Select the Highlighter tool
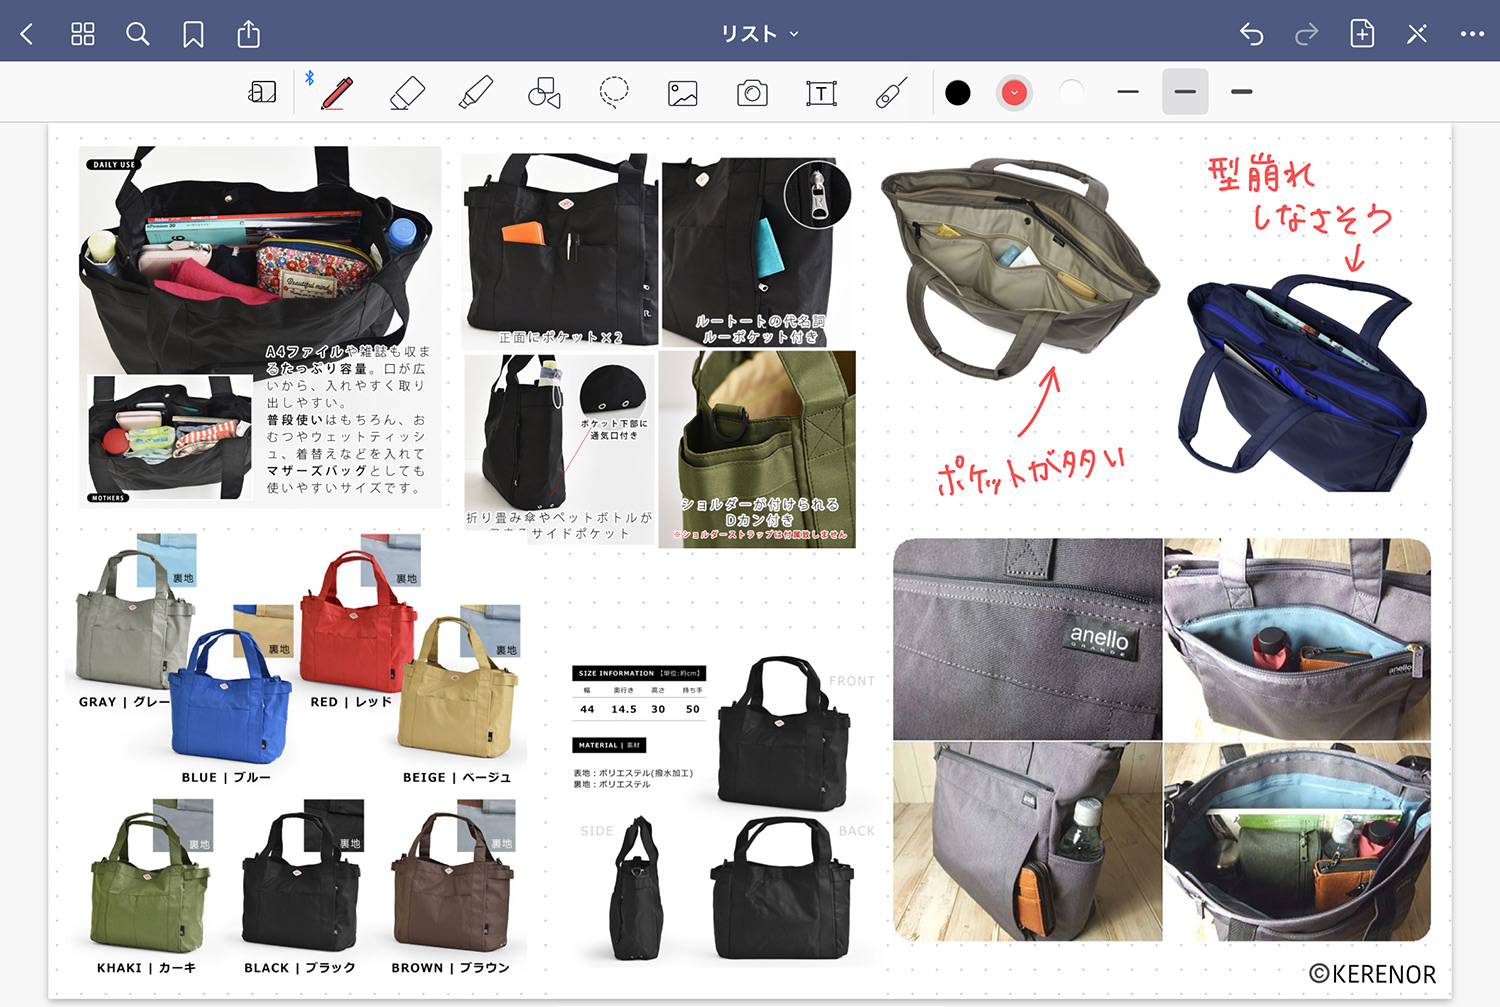This screenshot has width=1500, height=1007. point(476,92)
